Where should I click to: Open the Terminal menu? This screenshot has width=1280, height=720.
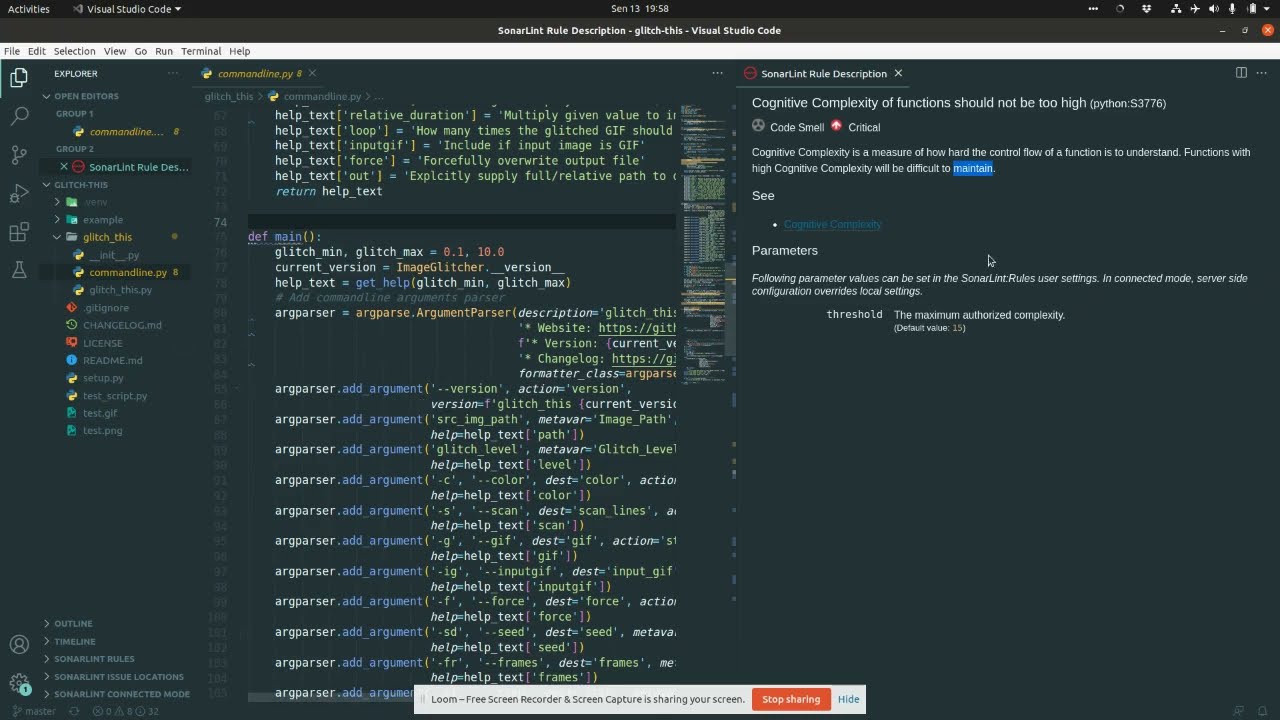(x=201, y=51)
